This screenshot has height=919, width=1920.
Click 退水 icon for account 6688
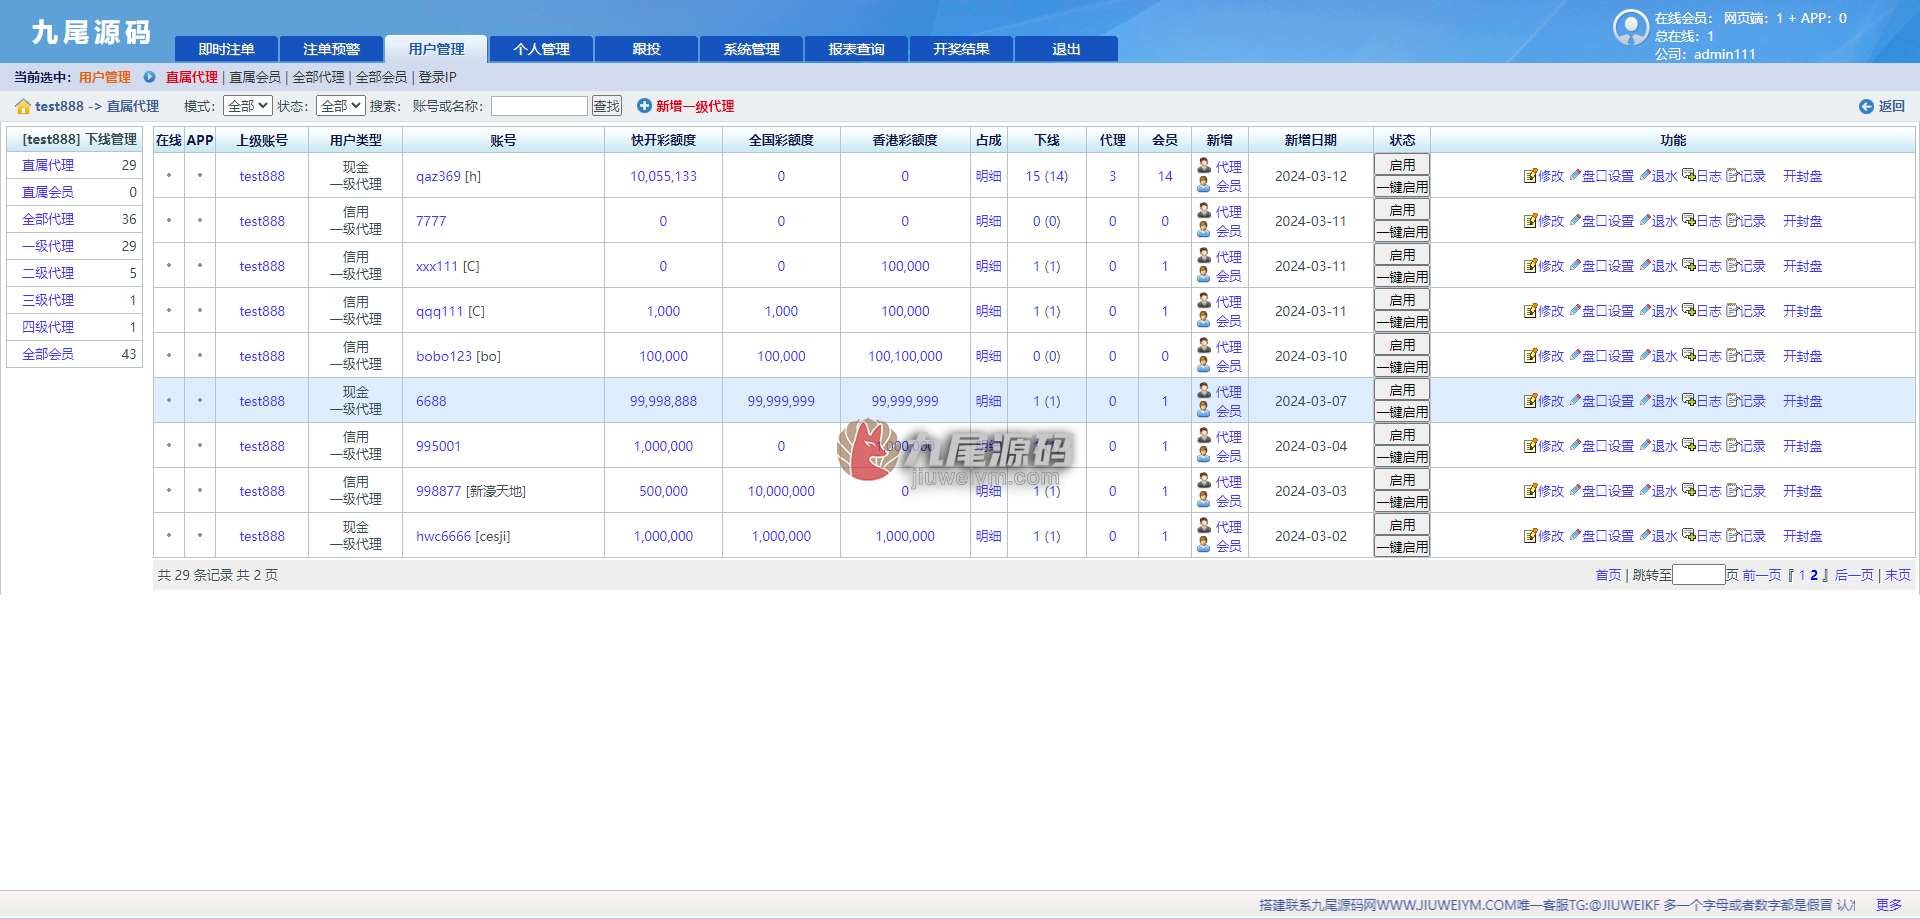(1645, 401)
